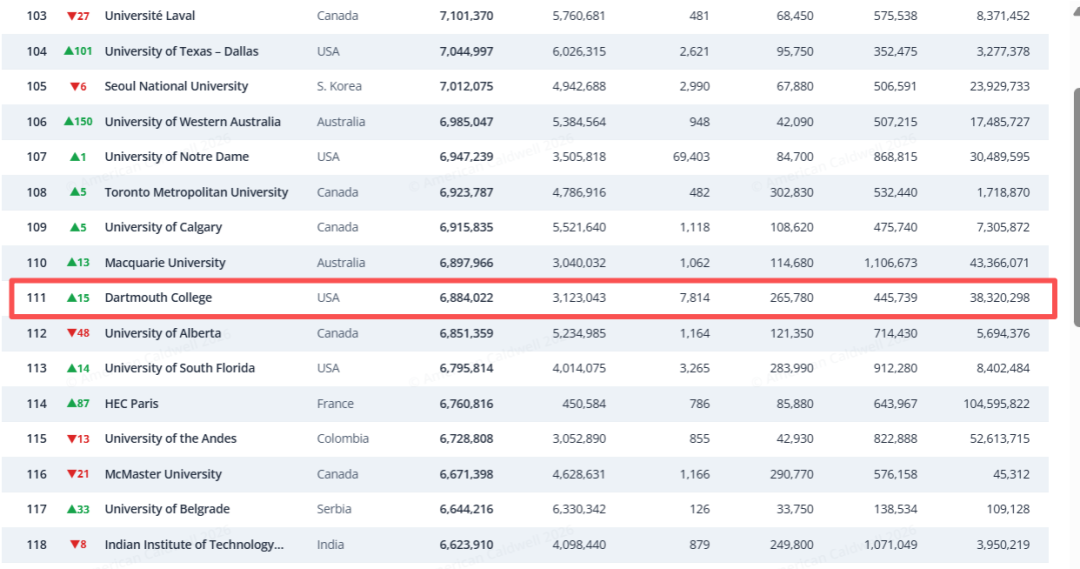
Task: Click the total value 6,884,022 for Dartmouth
Action: click(x=466, y=298)
